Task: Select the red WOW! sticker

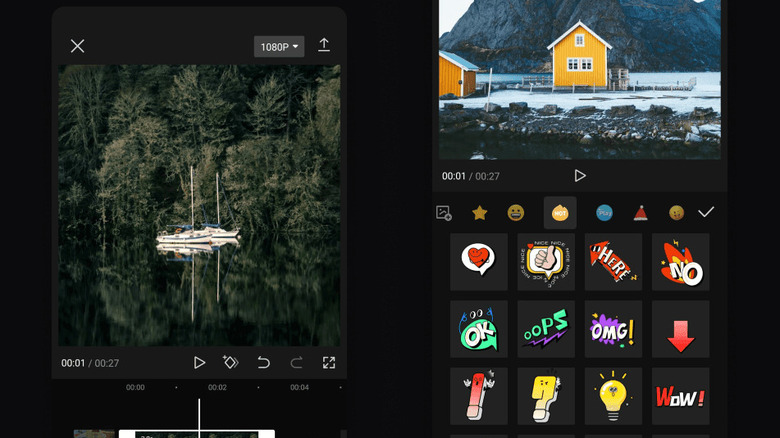Action: (x=681, y=396)
